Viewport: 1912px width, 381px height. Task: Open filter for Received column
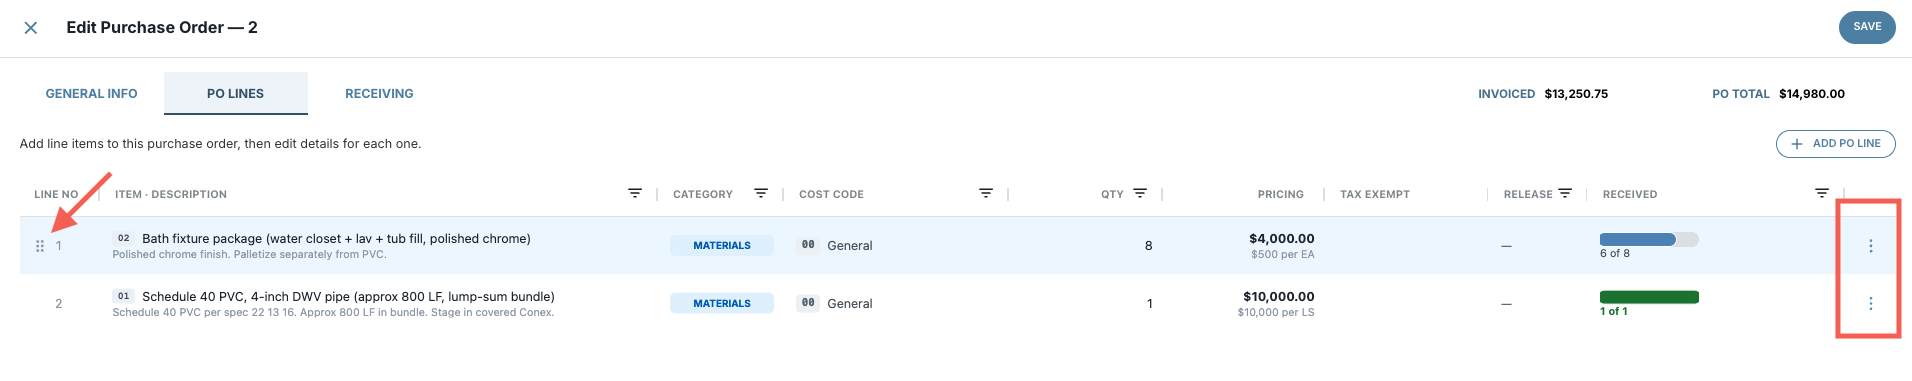[1822, 193]
